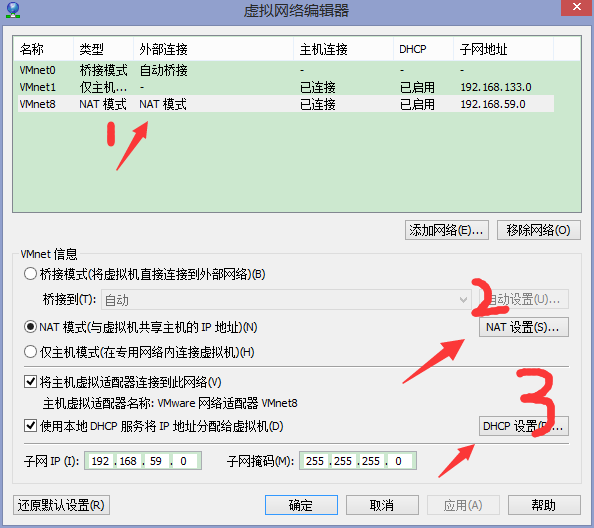Sort by the 类型 column header

pos(103,49)
